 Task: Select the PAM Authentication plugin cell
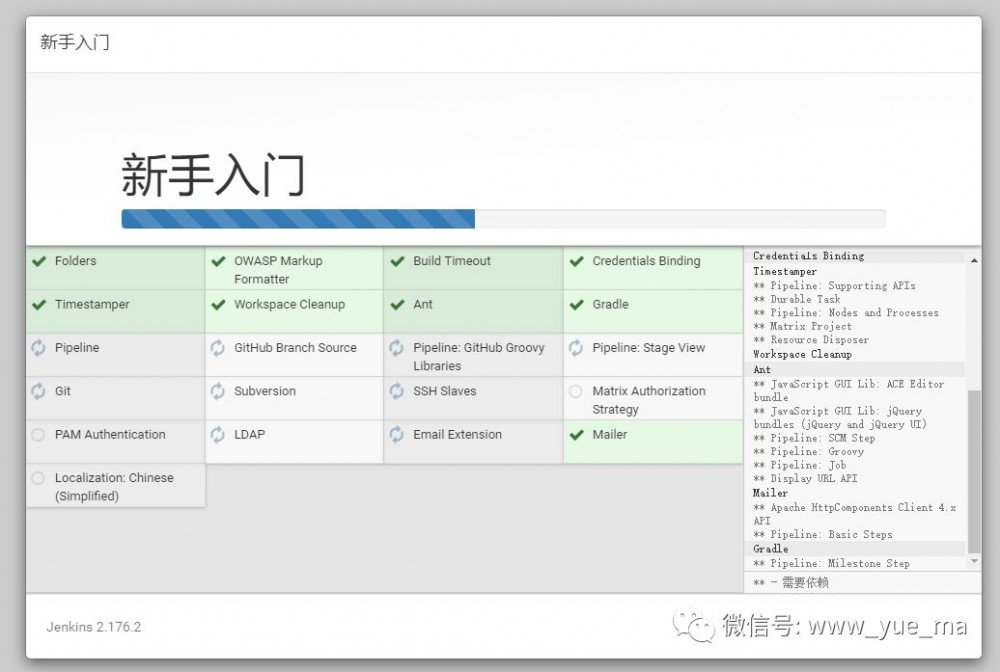tap(108, 435)
